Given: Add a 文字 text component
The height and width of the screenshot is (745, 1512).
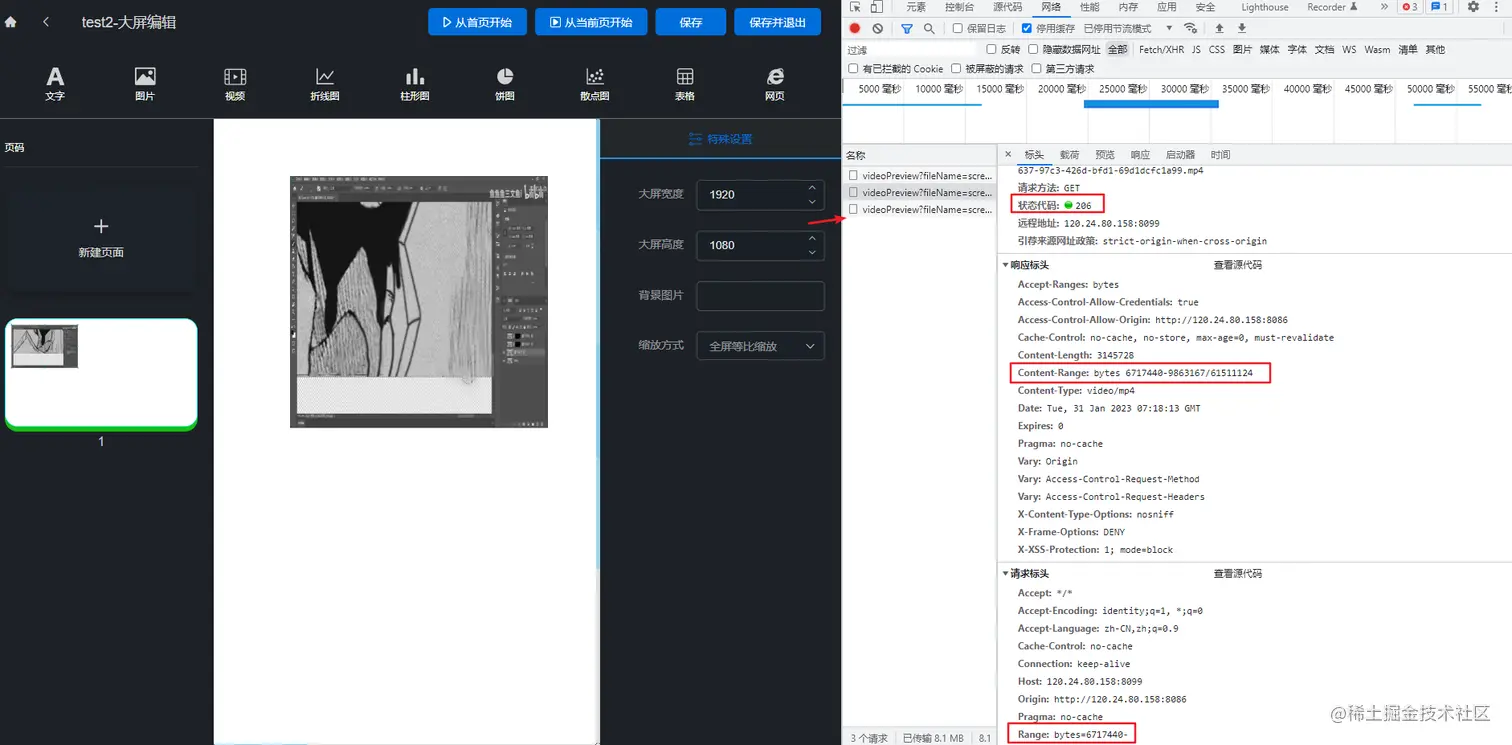Looking at the screenshot, I should point(55,84).
